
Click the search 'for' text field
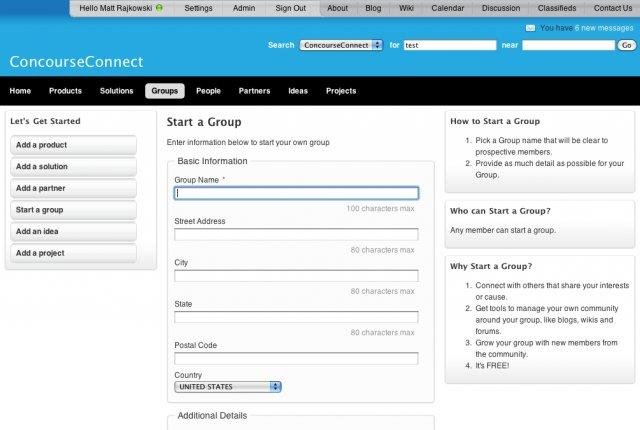[450, 45]
